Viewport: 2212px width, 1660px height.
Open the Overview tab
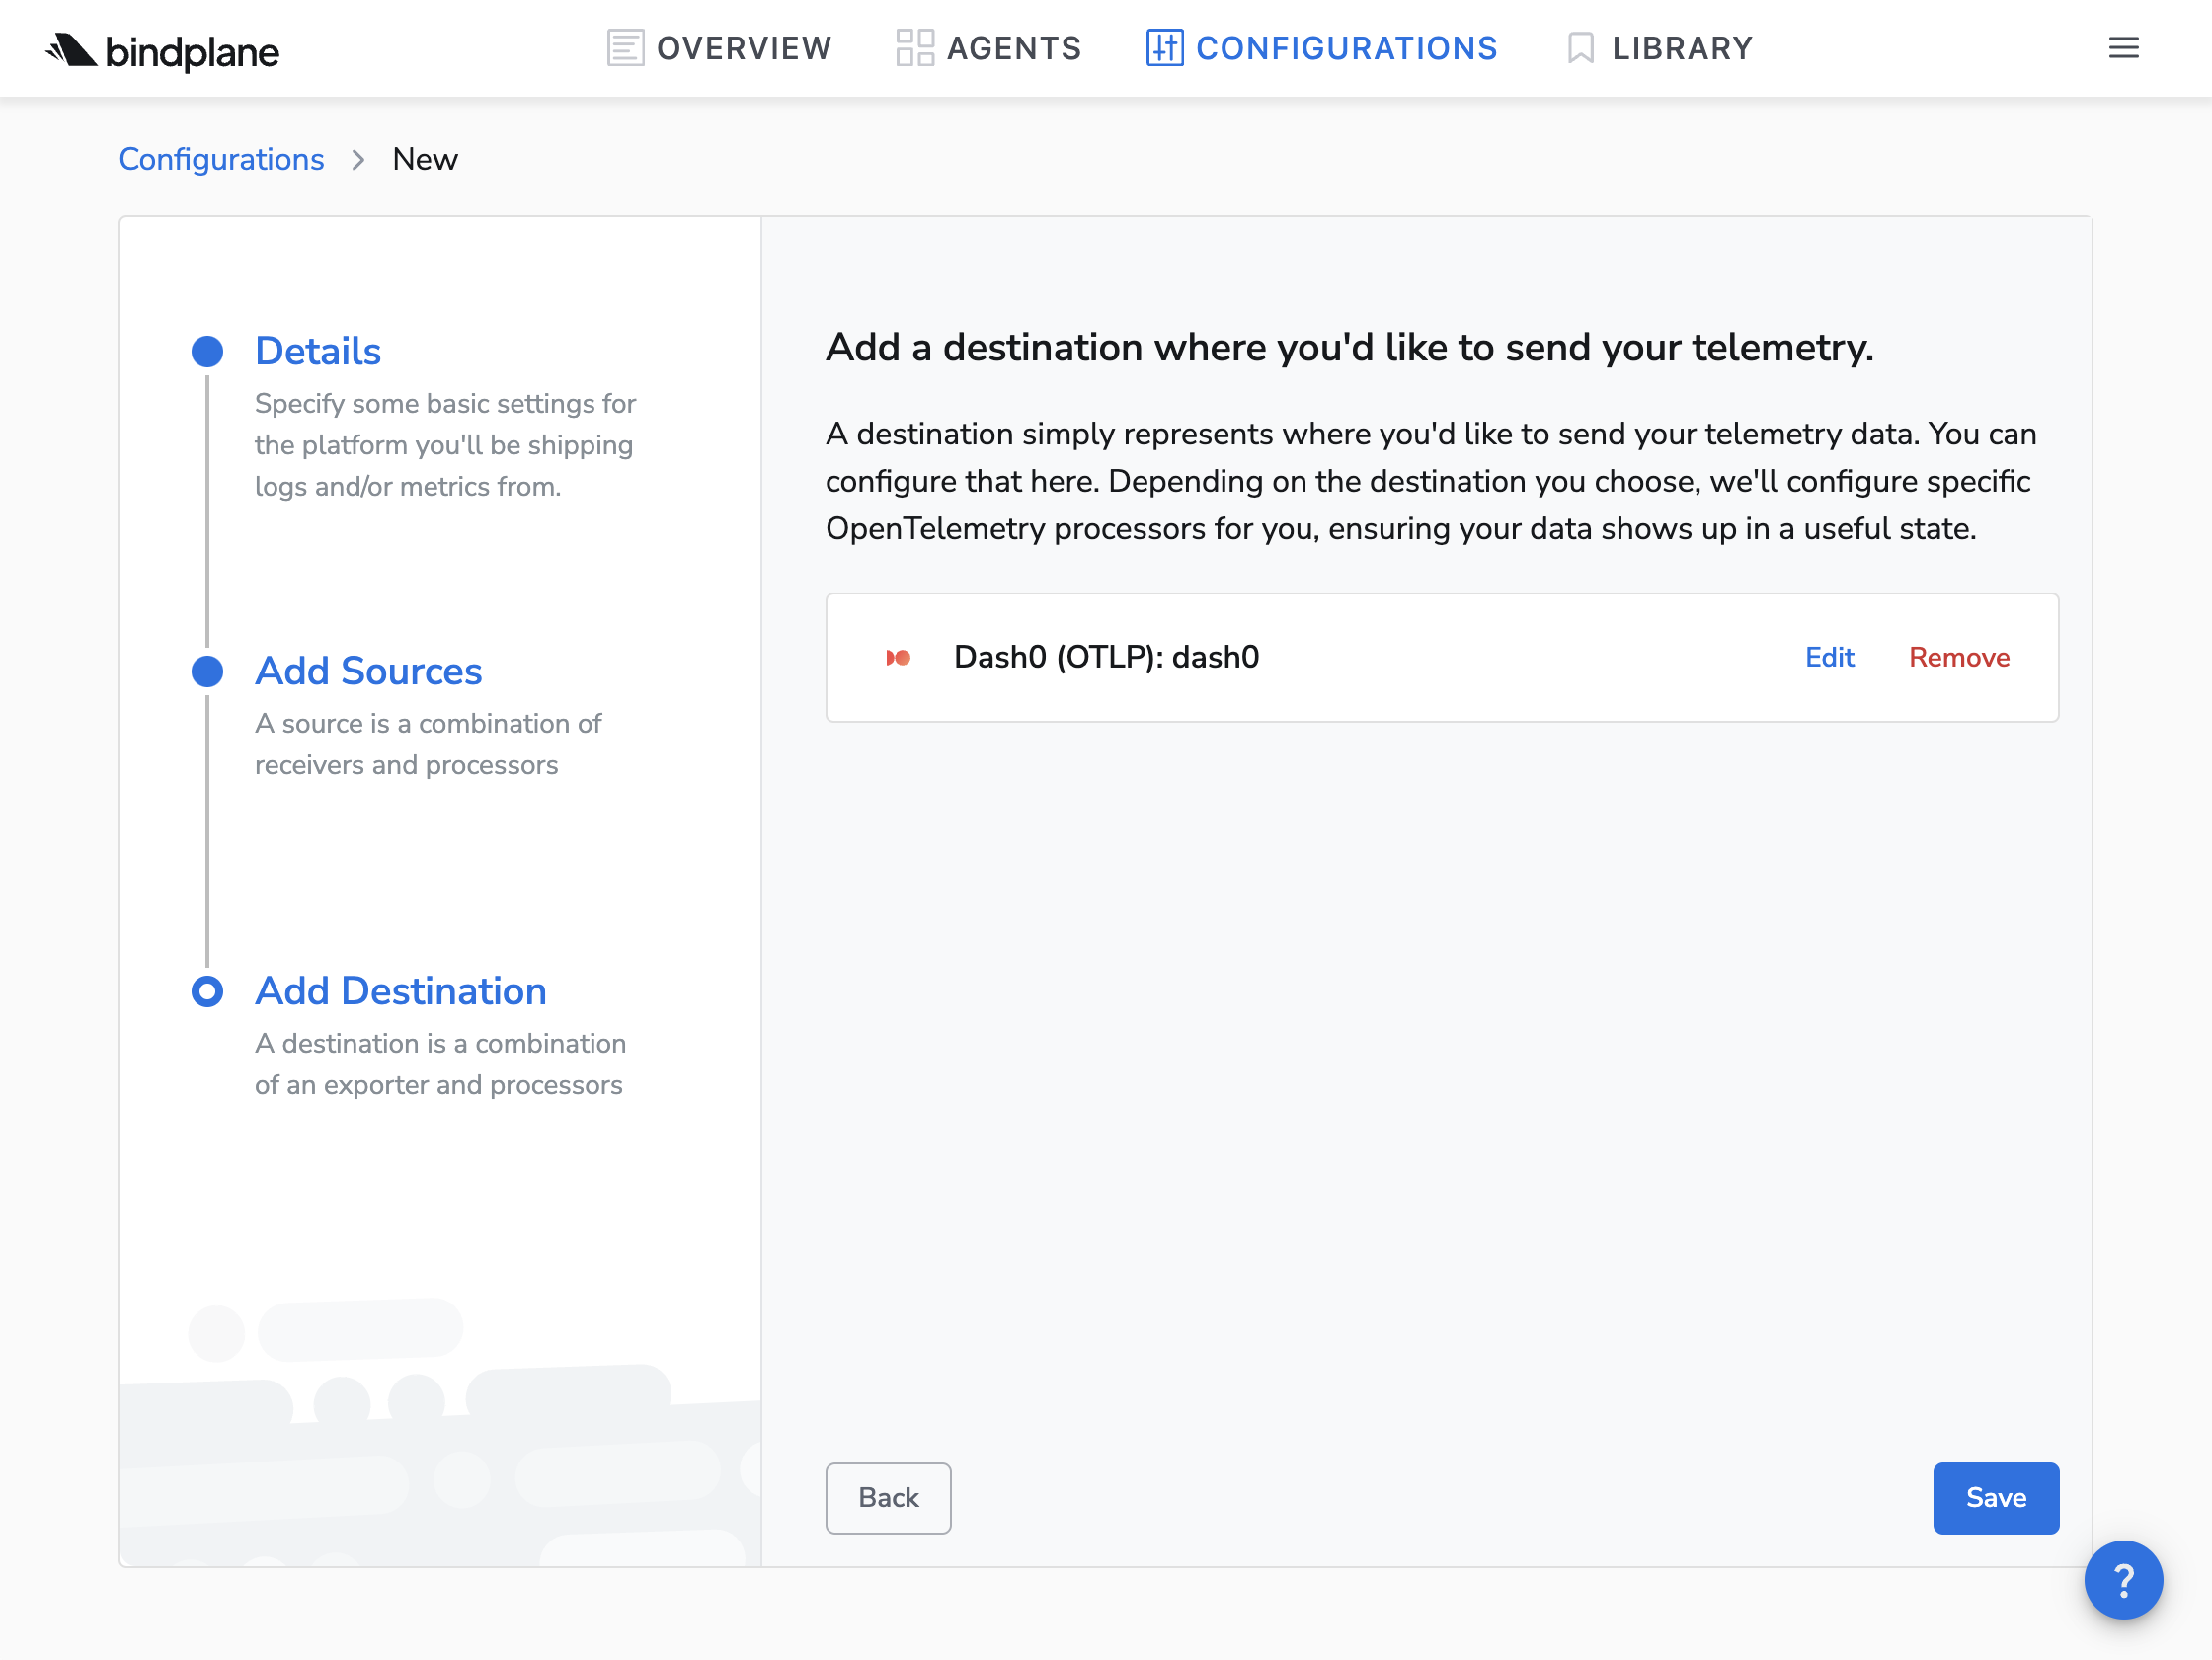tap(719, 48)
